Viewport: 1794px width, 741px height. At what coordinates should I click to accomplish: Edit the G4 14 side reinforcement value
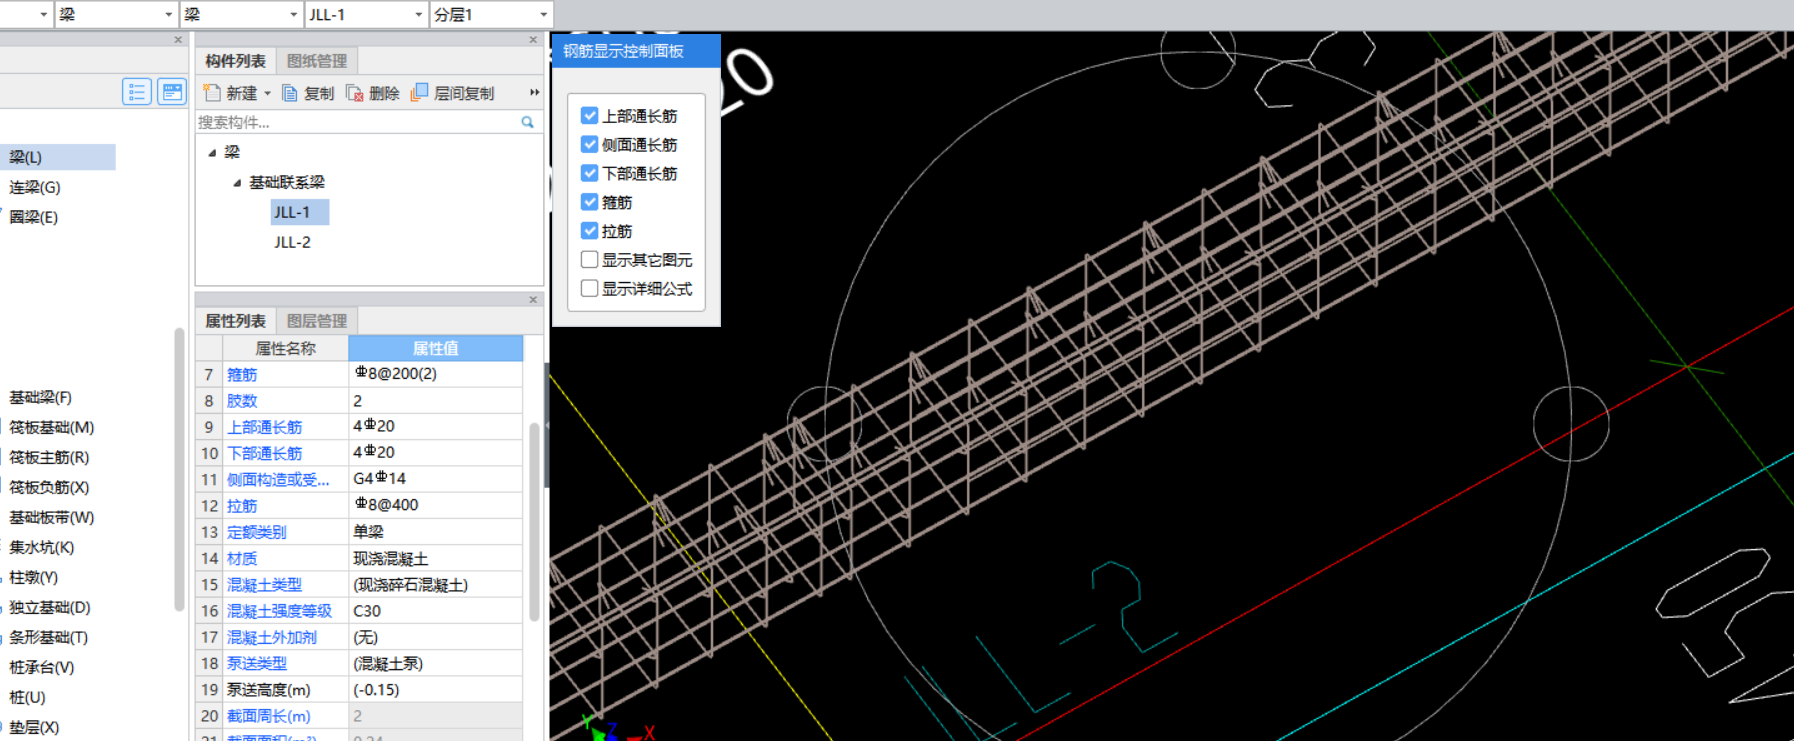point(435,479)
